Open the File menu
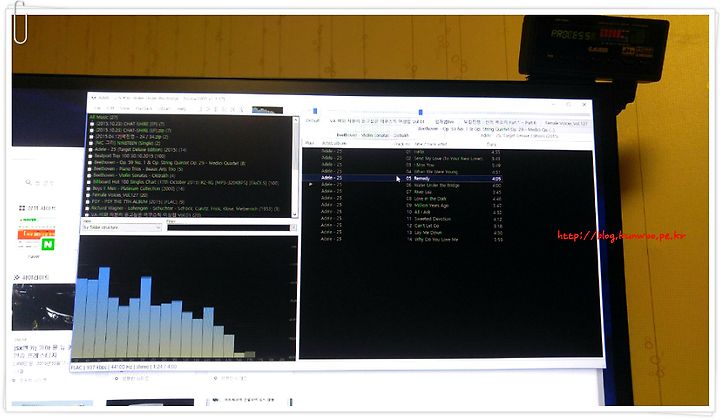Image resolution: width=720 pixels, height=420 pixels. [97, 109]
